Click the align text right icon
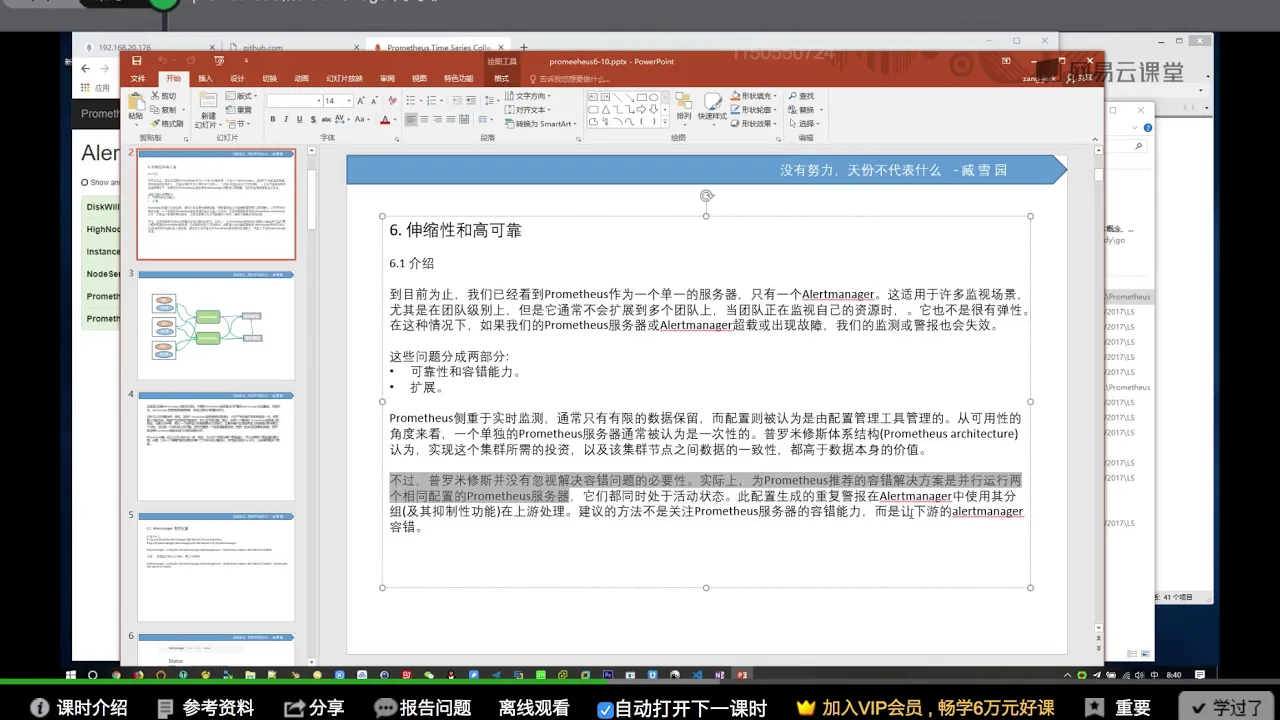The height and width of the screenshot is (720, 1280). (437, 120)
